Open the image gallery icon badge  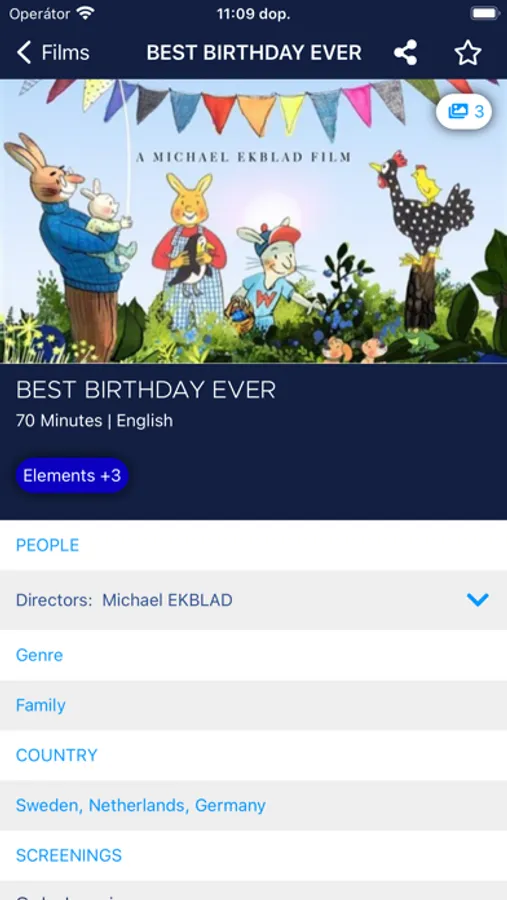pyautogui.click(x=458, y=111)
